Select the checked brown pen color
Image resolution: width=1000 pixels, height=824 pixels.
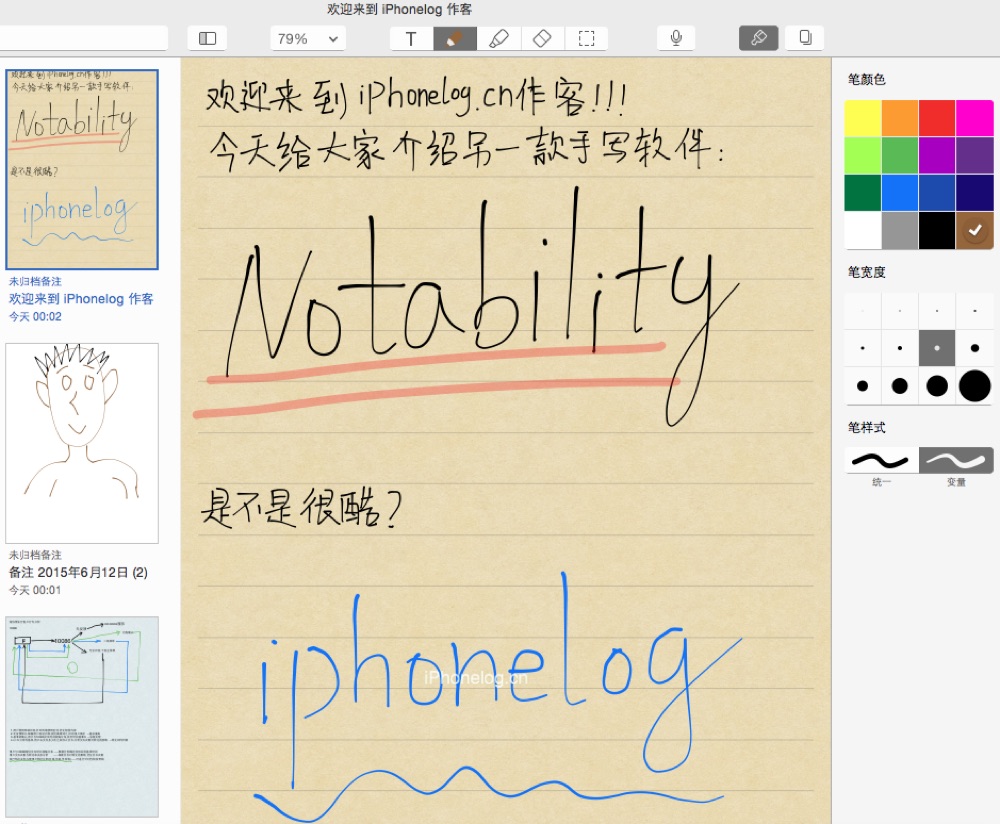tap(974, 230)
